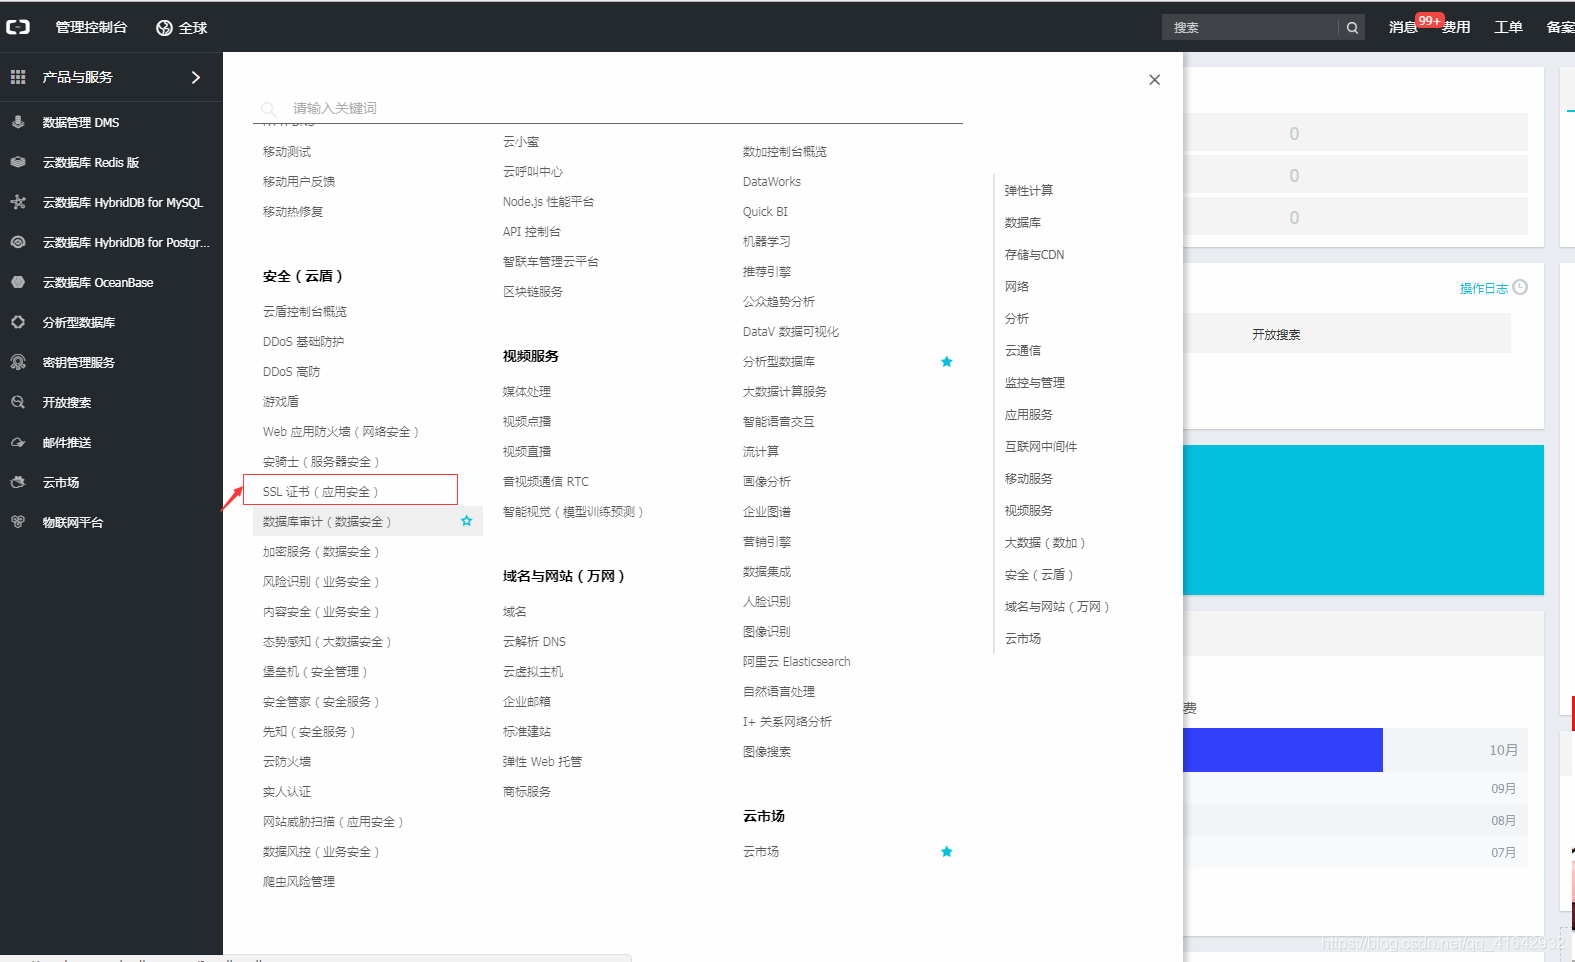Screen dimensions: 1575x962
Task: Open 移动热修复 entry
Action: coord(292,211)
